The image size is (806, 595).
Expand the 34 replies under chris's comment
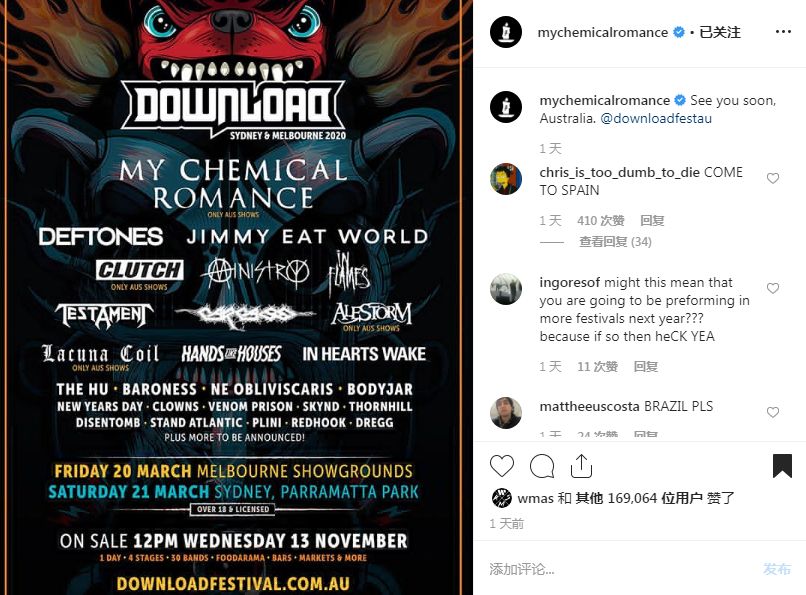(615, 241)
